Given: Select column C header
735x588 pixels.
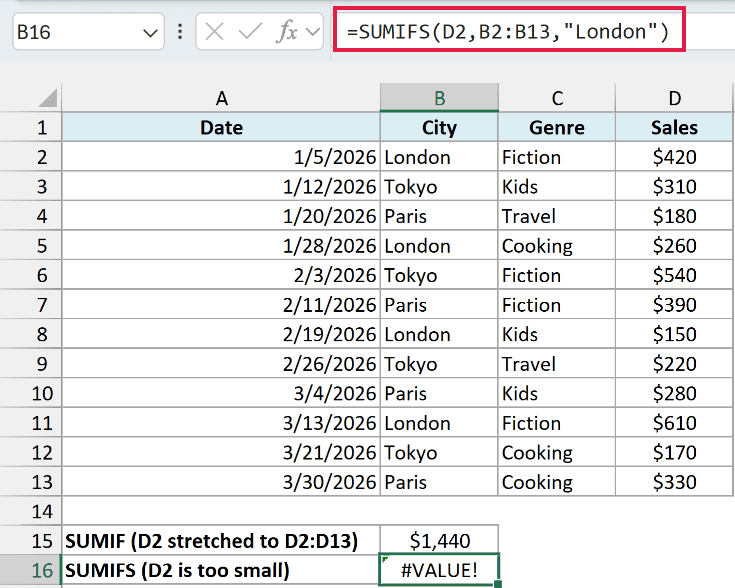Looking at the screenshot, I should point(557,98).
